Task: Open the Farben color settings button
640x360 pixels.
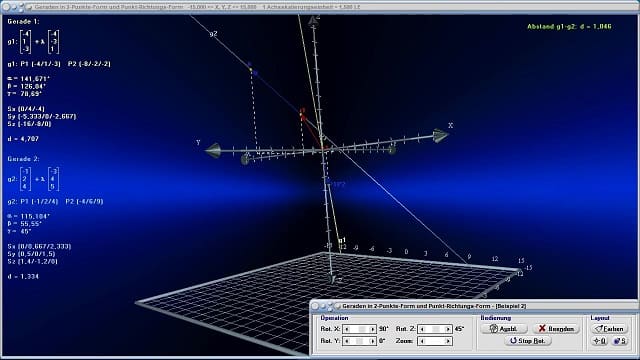Action: [x=609, y=329]
